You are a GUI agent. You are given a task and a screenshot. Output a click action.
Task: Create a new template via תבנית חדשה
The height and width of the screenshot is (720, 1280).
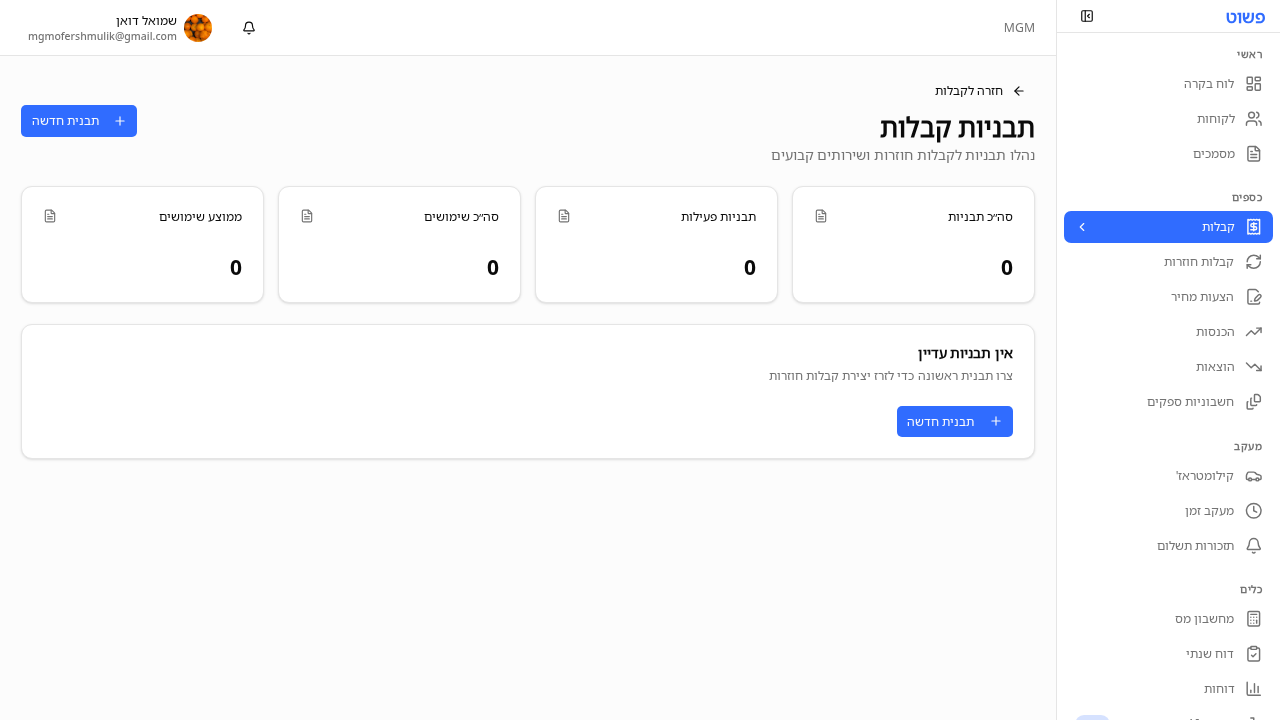79,120
